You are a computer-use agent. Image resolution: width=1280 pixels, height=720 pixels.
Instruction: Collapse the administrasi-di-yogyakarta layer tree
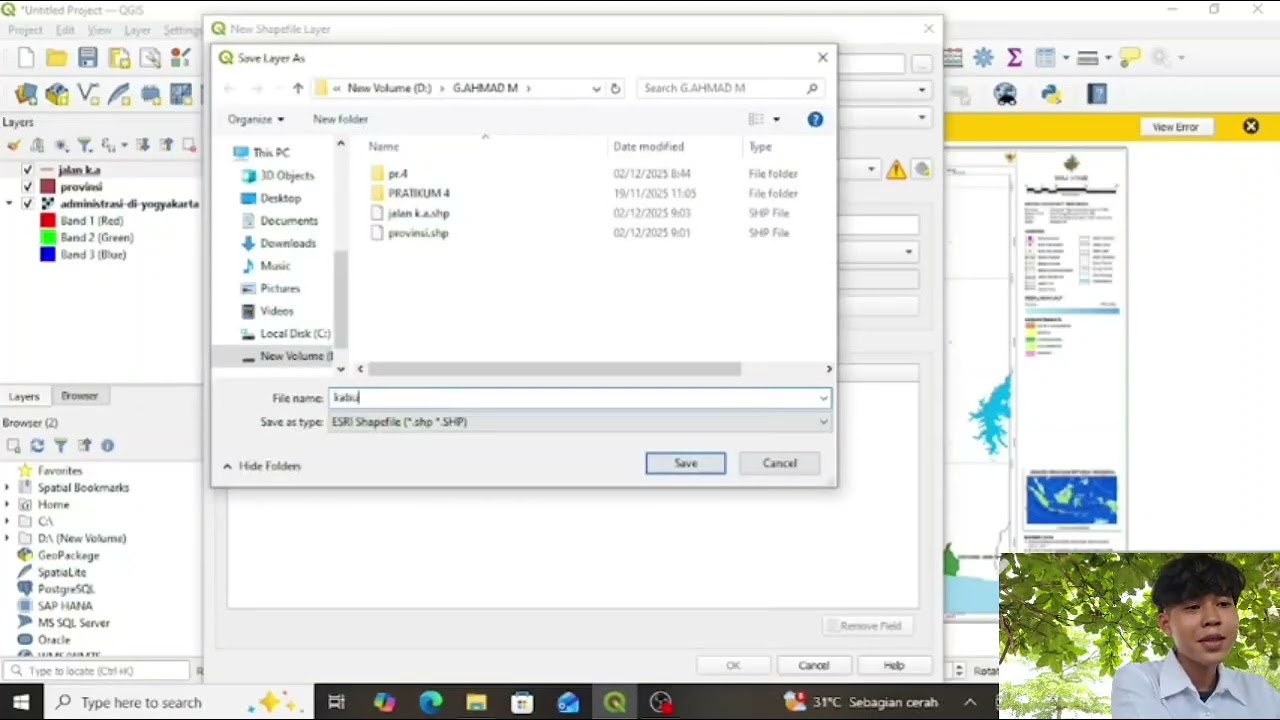point(10,204)
